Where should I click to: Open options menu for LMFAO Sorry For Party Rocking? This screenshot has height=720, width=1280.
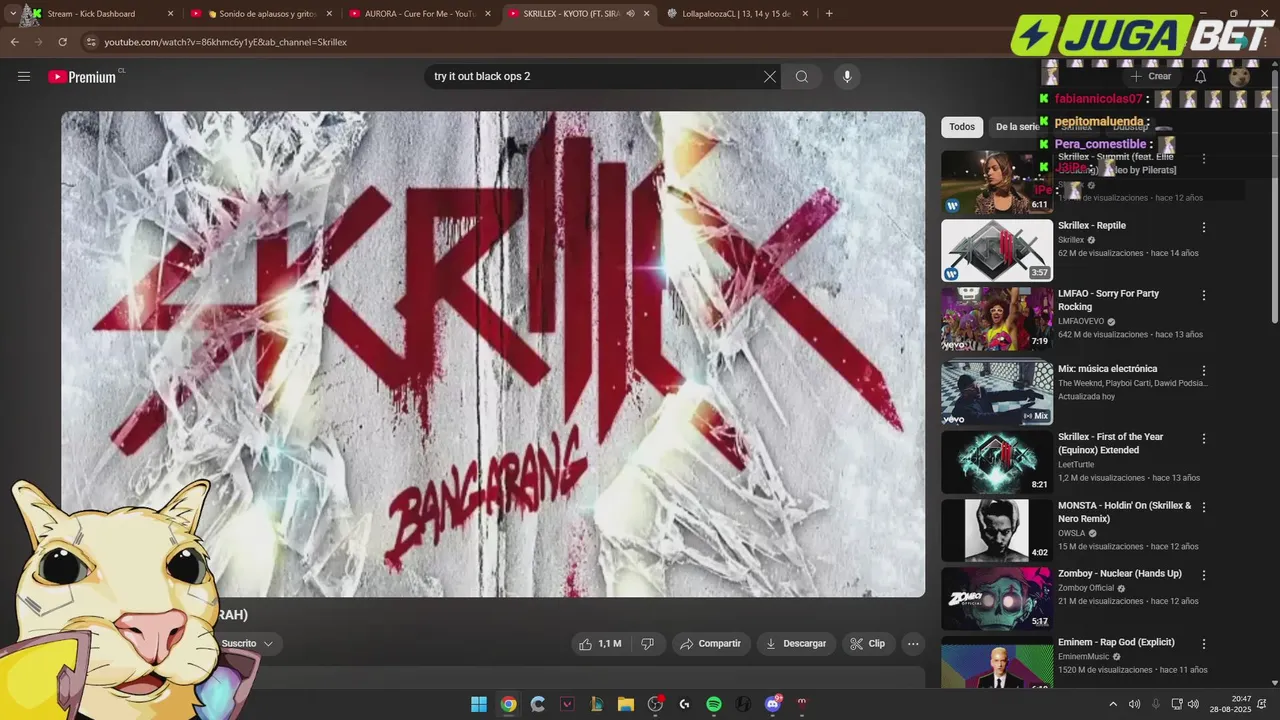point(1204,296)
